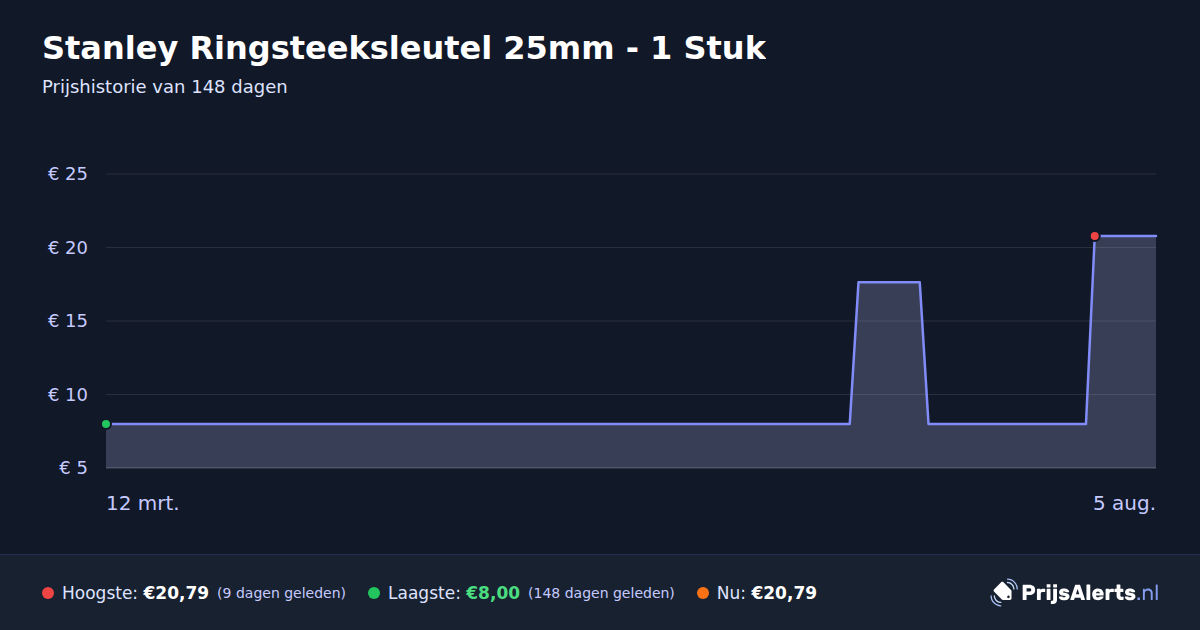Click the 5 aug. end date label

(1124, 503)
